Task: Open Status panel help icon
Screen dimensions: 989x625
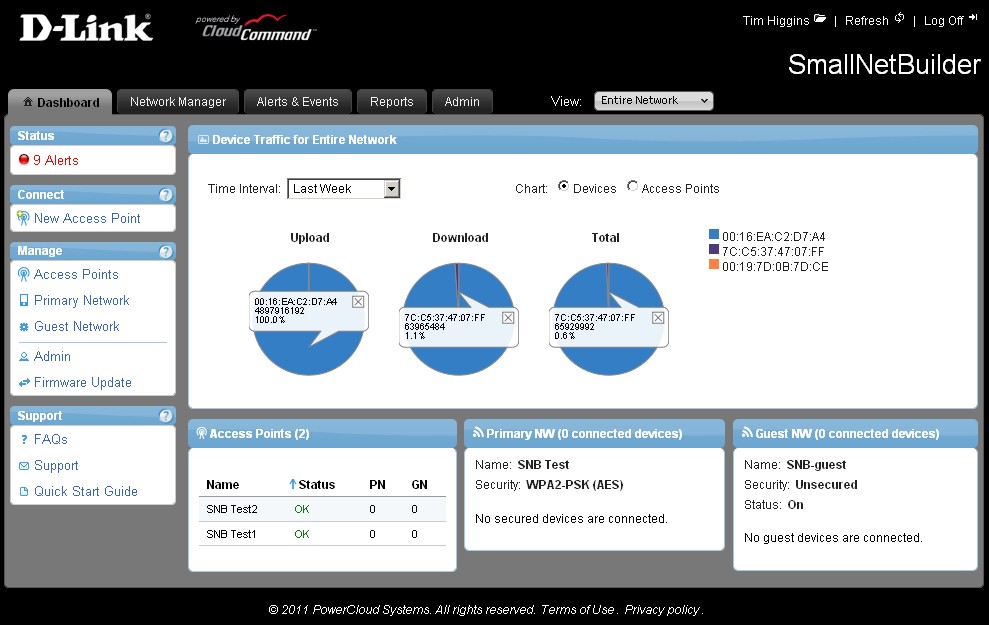Action: 165,136
